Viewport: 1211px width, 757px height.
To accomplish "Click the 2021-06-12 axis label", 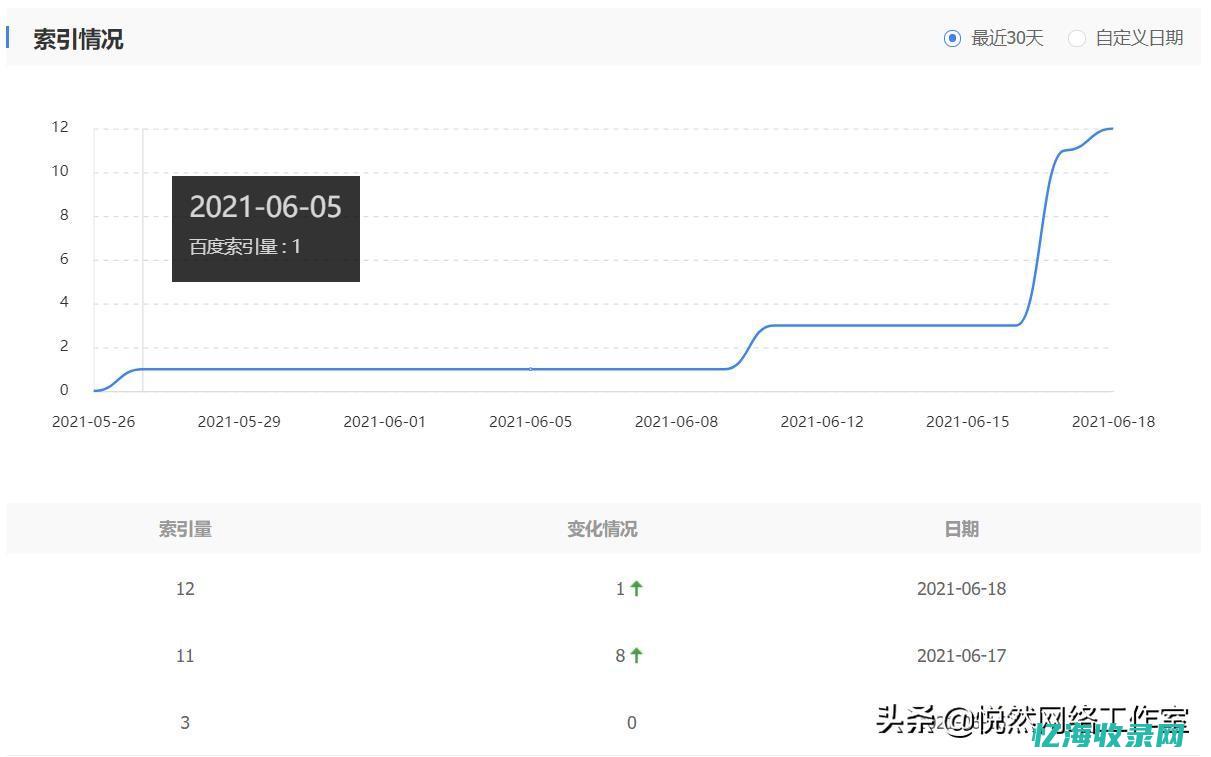I will 822,421.
